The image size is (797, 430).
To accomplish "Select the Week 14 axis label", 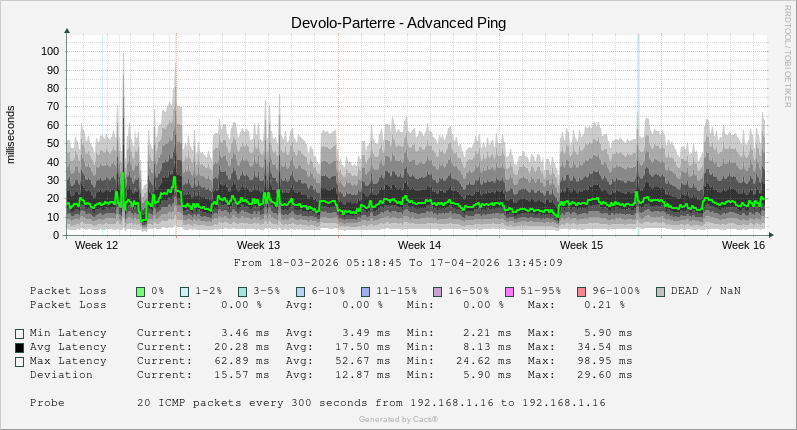I will 419,245.
